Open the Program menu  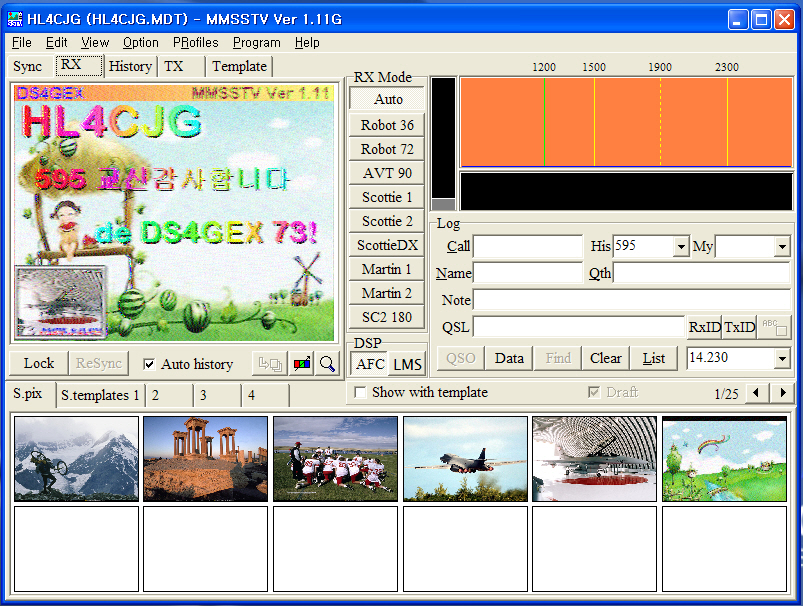tap(257, 43)
